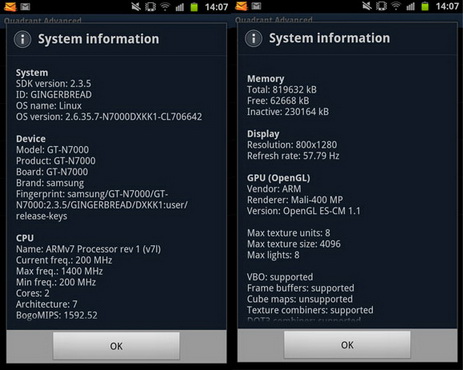Tap grey mail notification in right status bar
Image resolution: width=463 pixels, height=370 pixels.
pos(256,6)
